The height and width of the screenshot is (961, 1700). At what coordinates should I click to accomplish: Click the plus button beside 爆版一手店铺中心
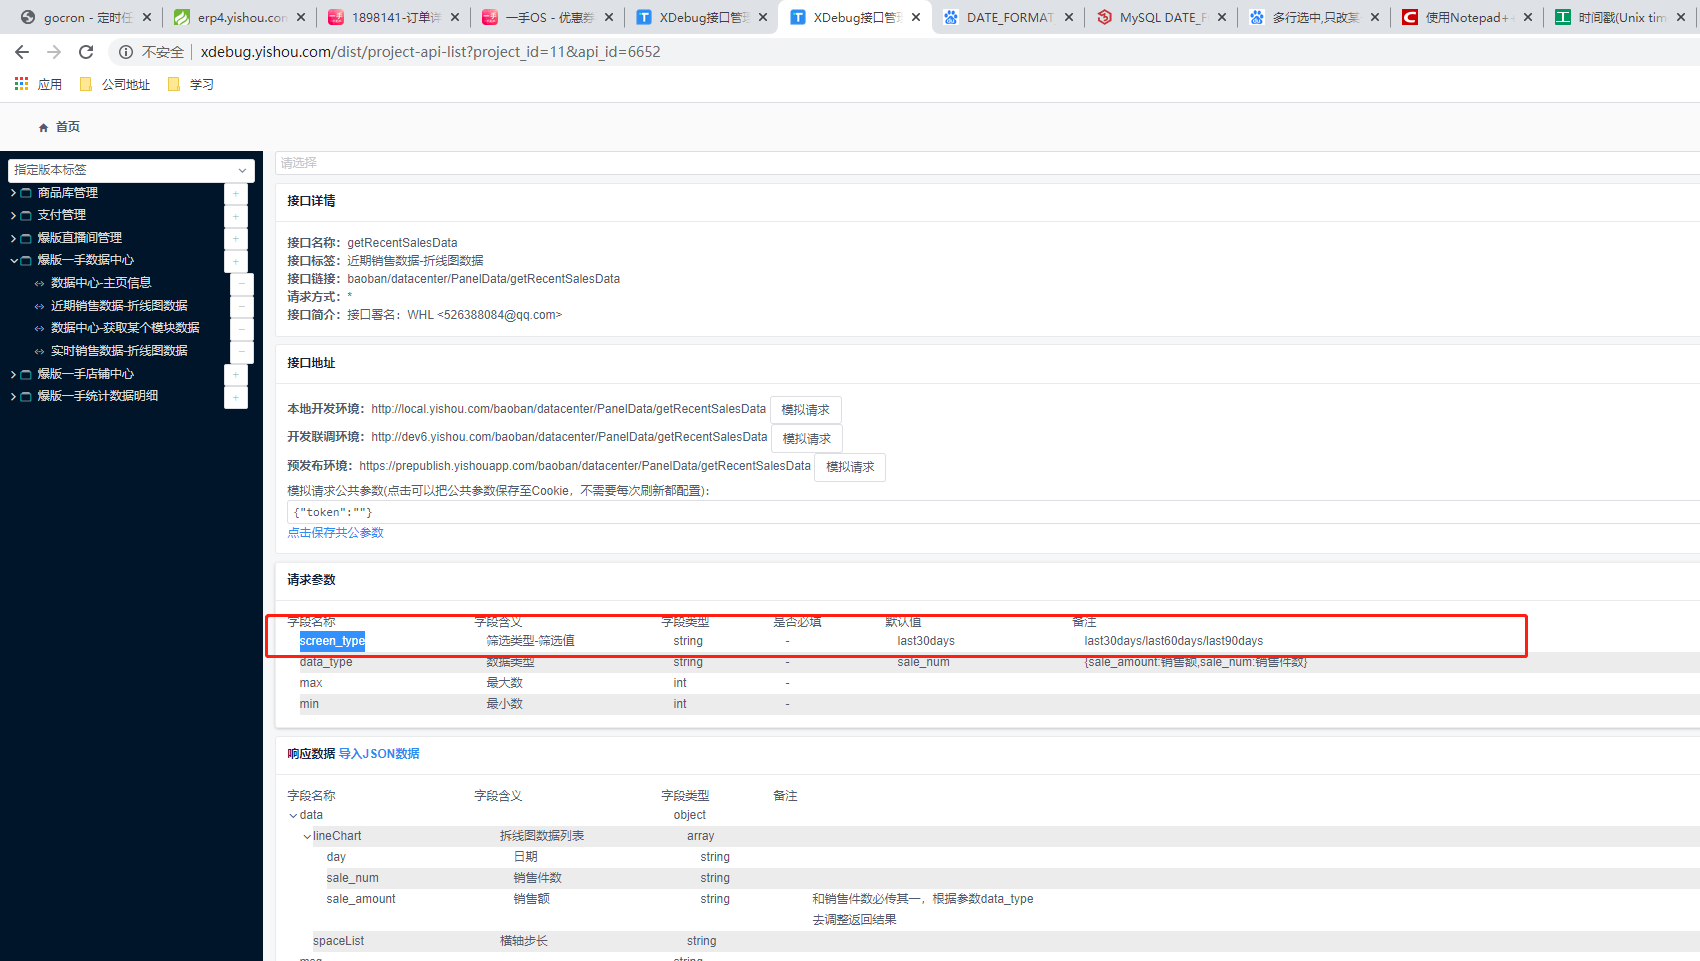tap(236, 374)
